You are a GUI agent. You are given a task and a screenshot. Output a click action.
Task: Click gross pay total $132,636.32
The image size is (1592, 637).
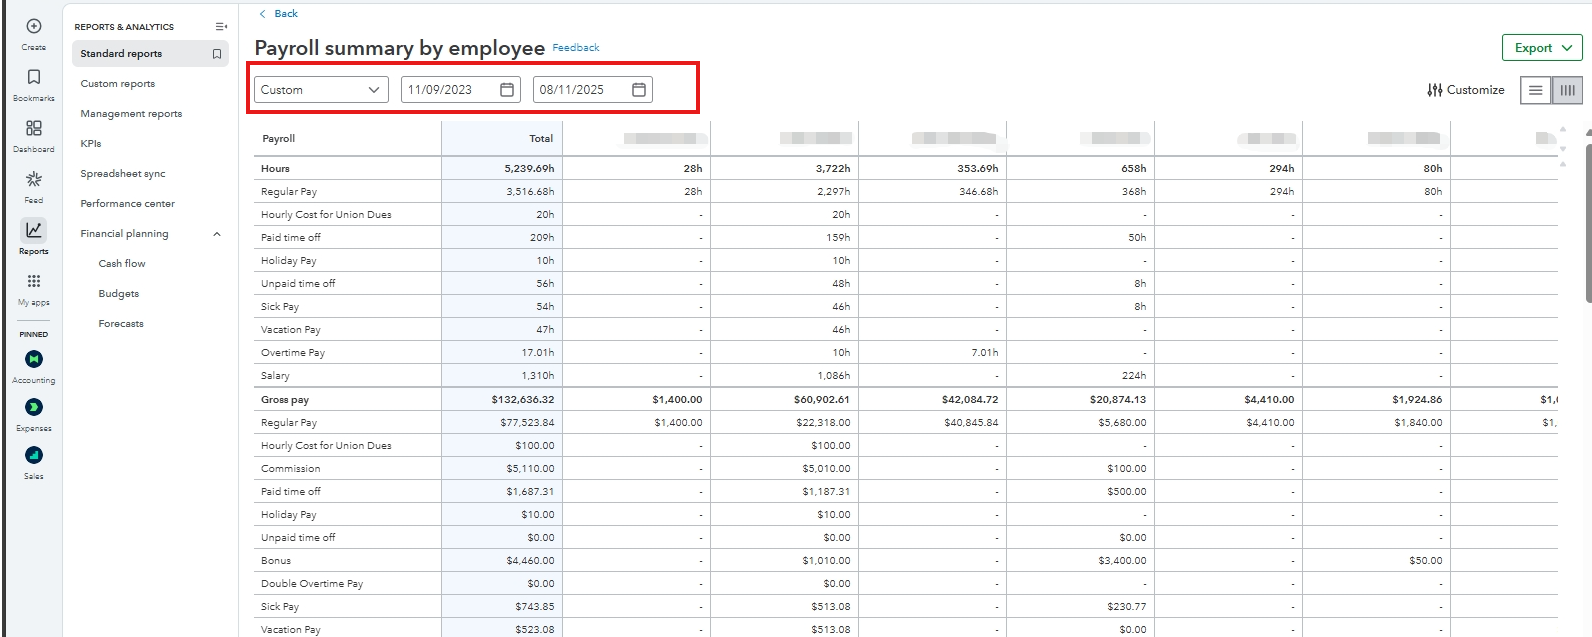pos(522,400)
